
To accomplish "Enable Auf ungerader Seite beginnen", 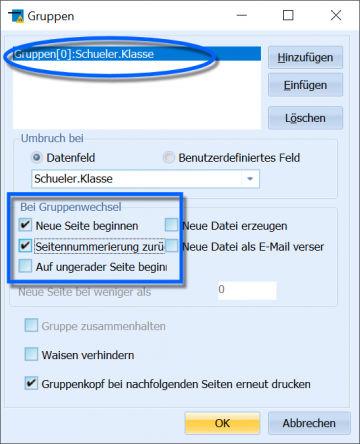I will (25, 266).
